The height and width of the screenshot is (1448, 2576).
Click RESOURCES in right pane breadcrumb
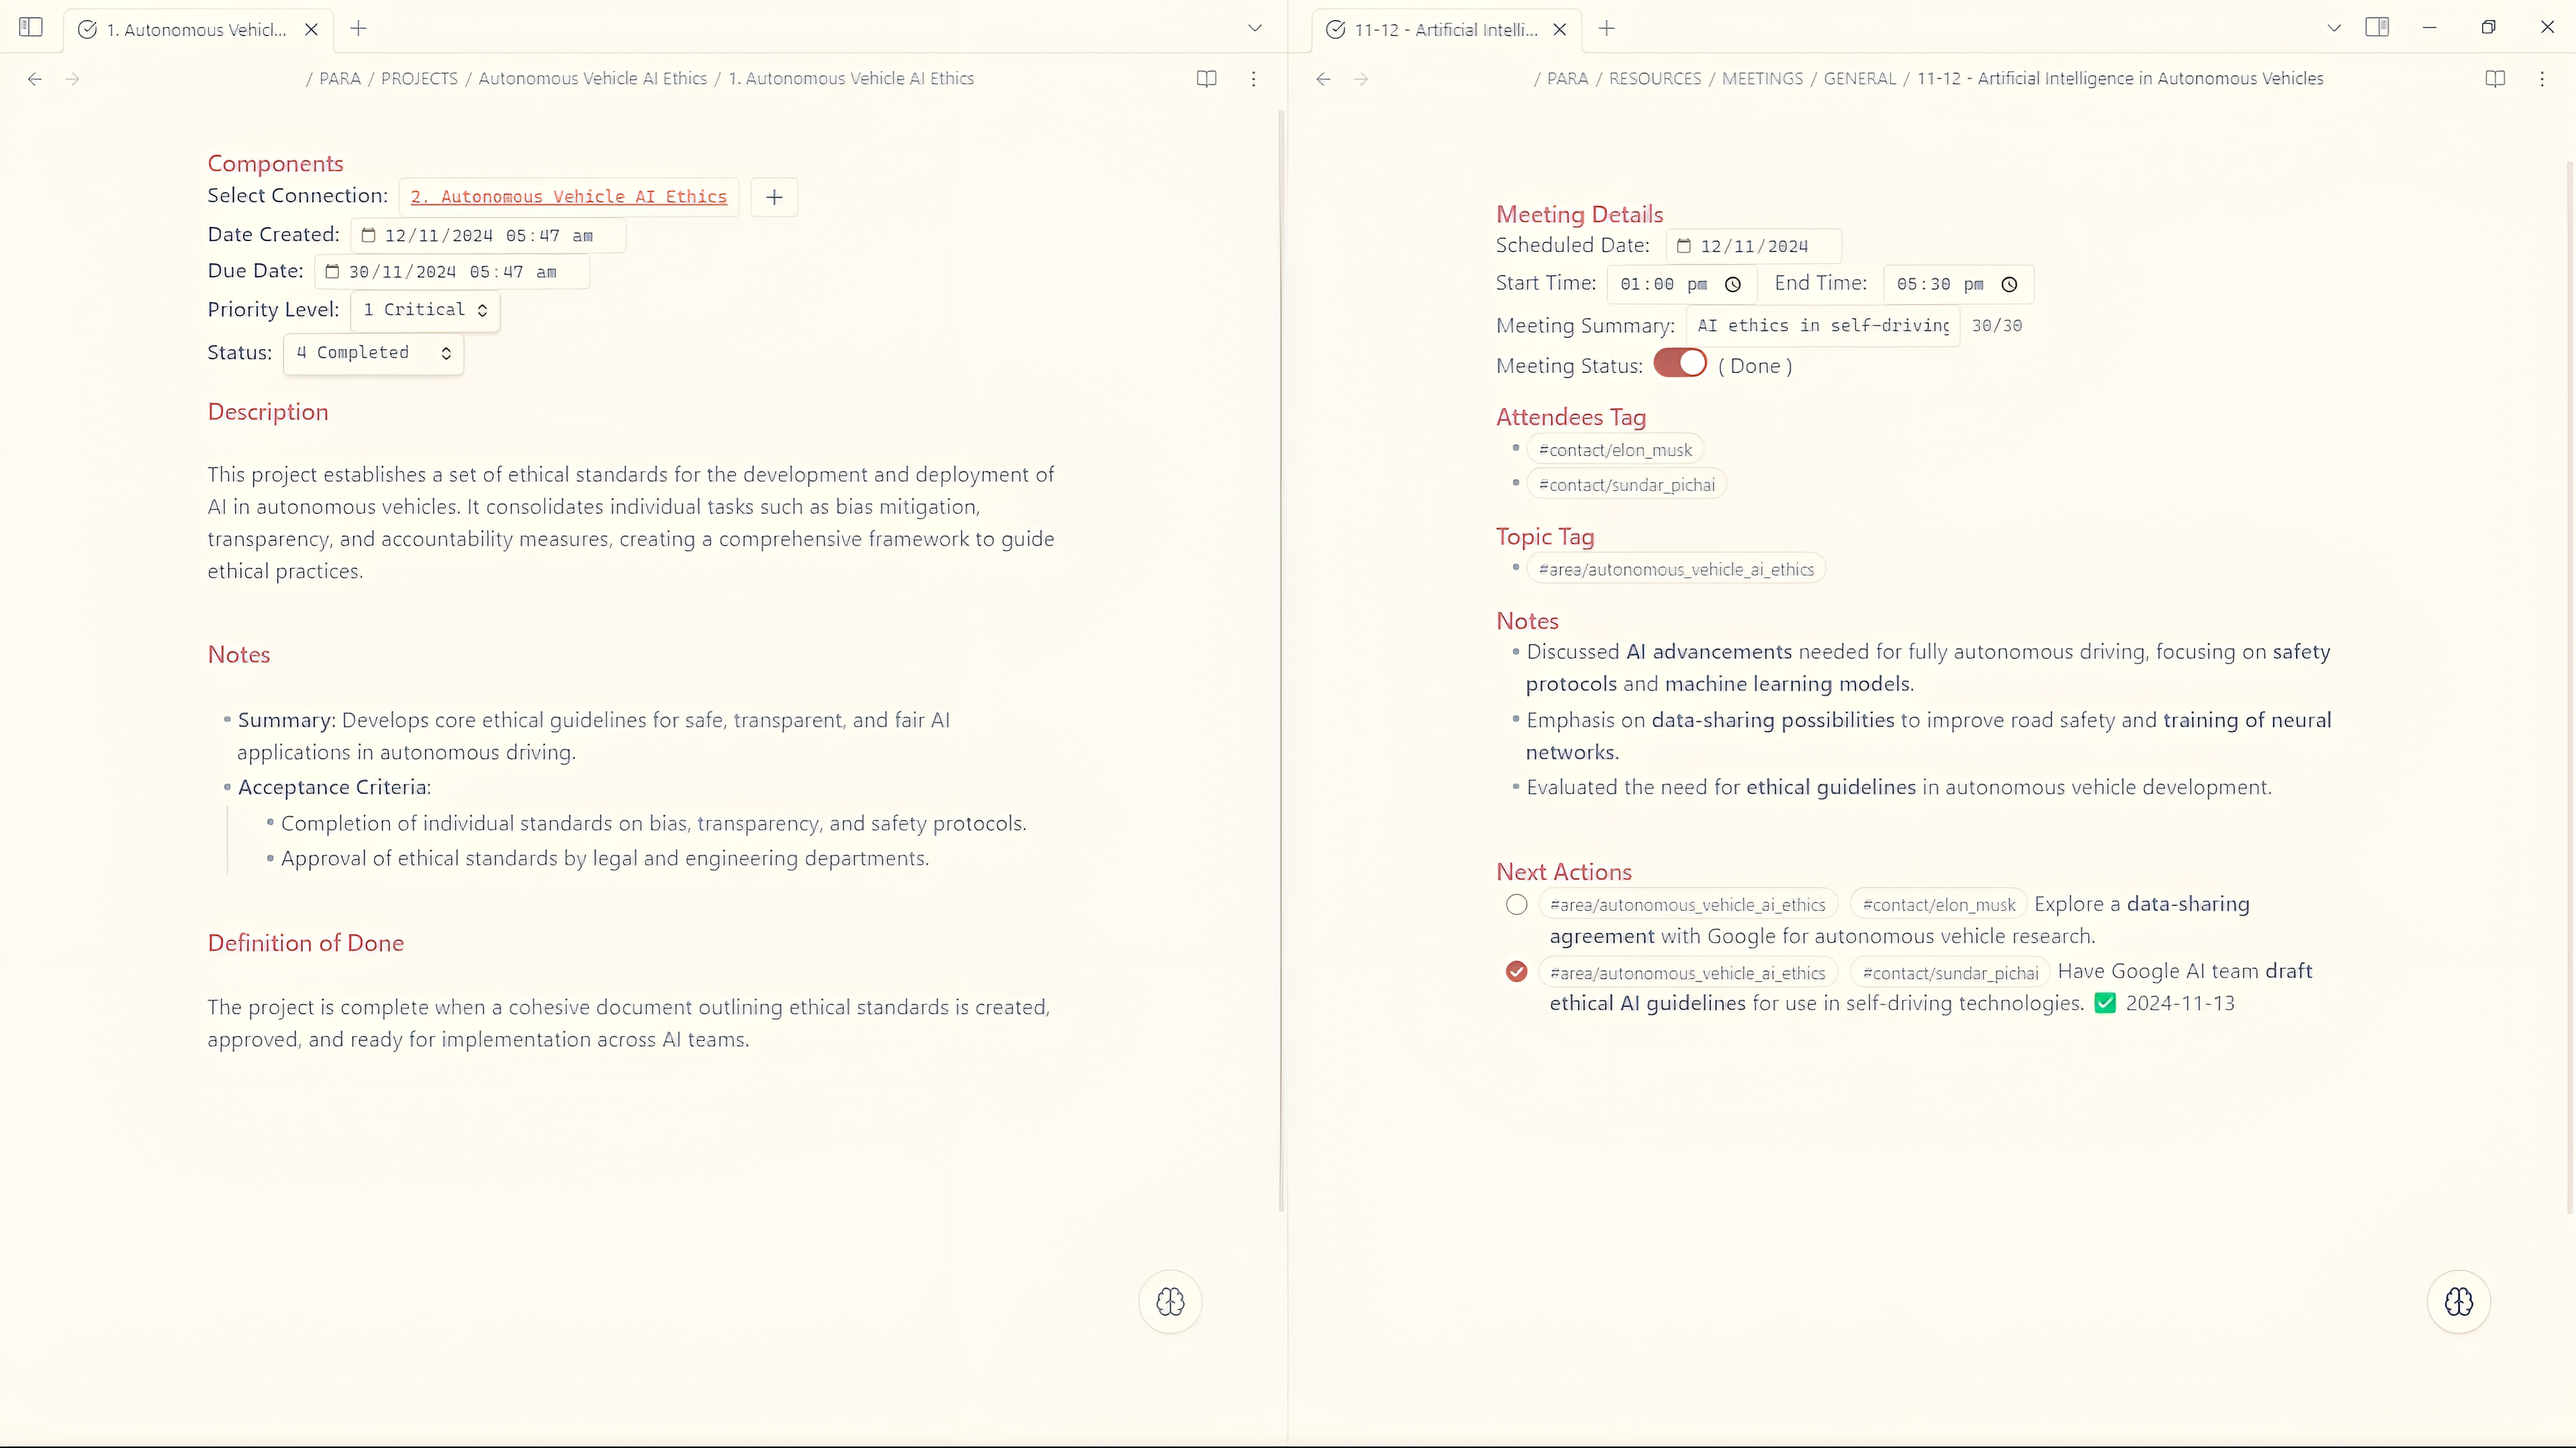click(x=1655, y=78)
